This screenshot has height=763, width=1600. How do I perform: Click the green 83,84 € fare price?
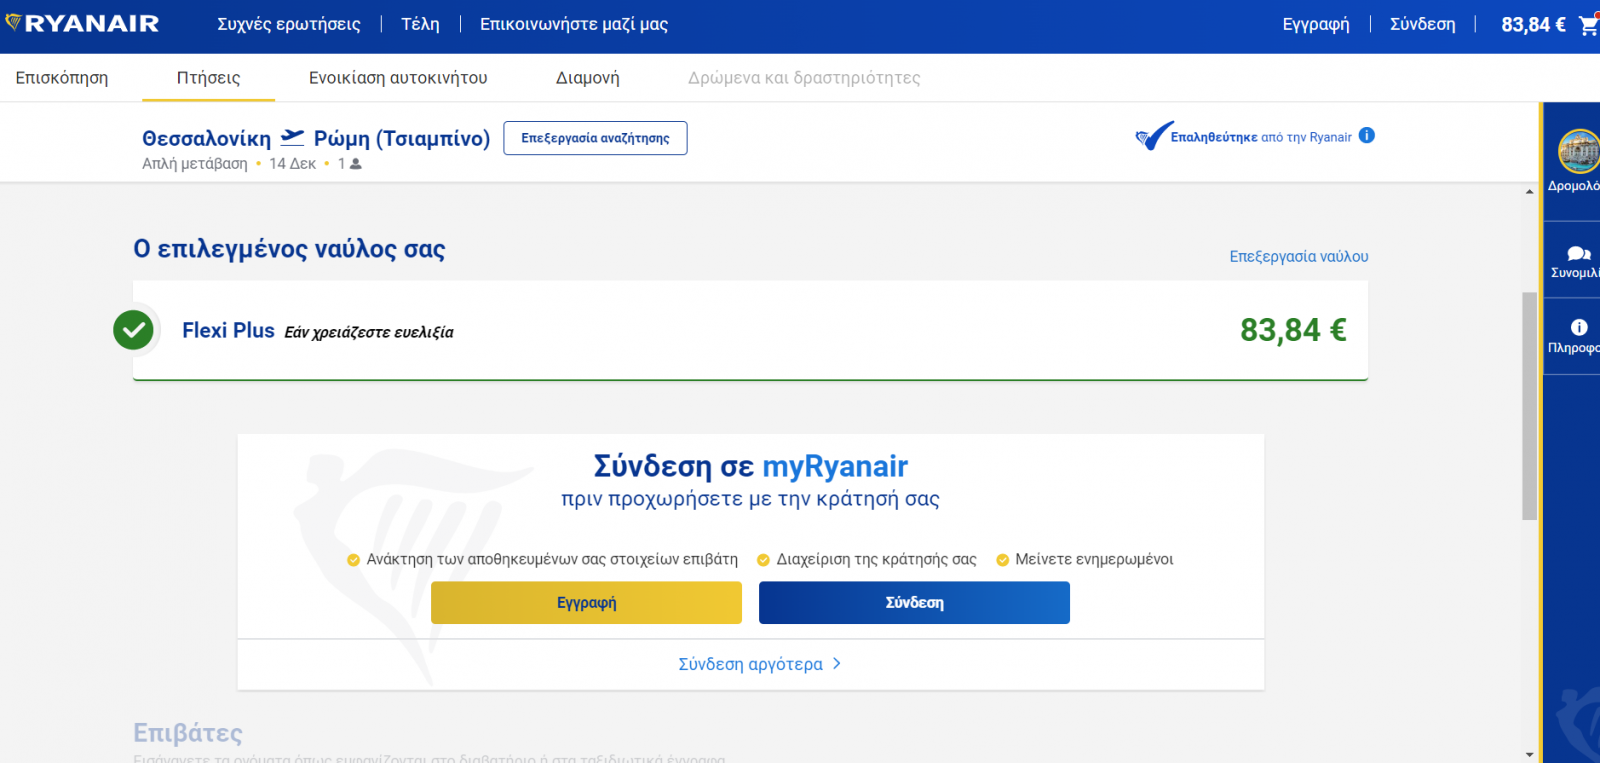(1293, 330)
